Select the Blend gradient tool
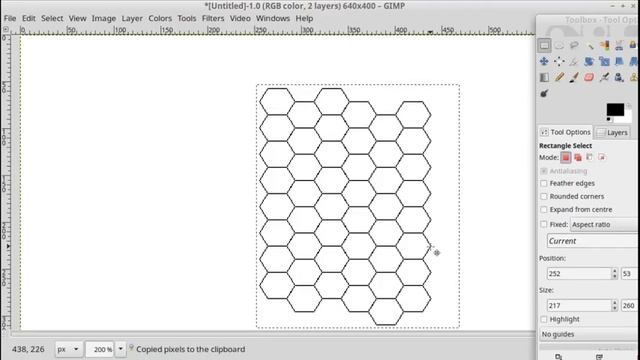The image size is (640, 360). click(544, 77)
